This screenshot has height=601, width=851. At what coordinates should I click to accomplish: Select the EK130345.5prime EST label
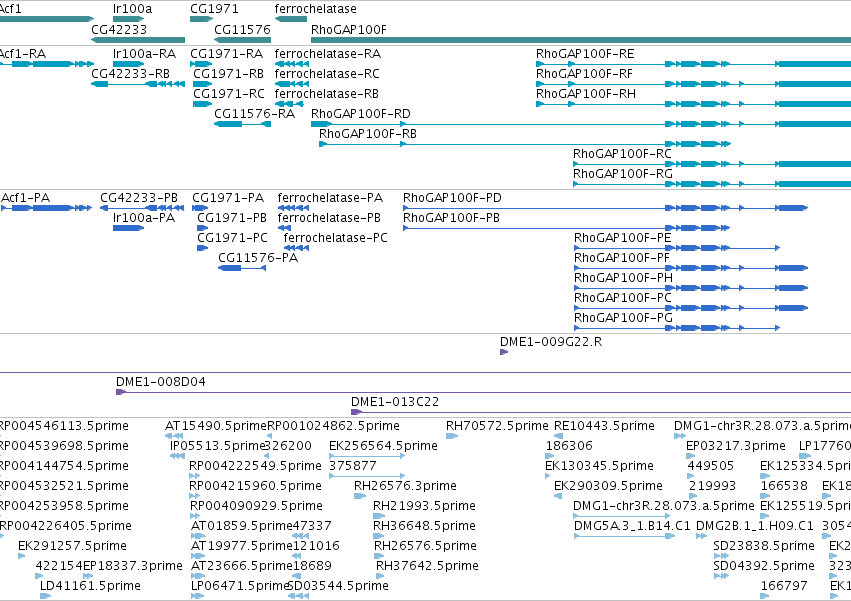pyautogui.click(x=599, y=467)
